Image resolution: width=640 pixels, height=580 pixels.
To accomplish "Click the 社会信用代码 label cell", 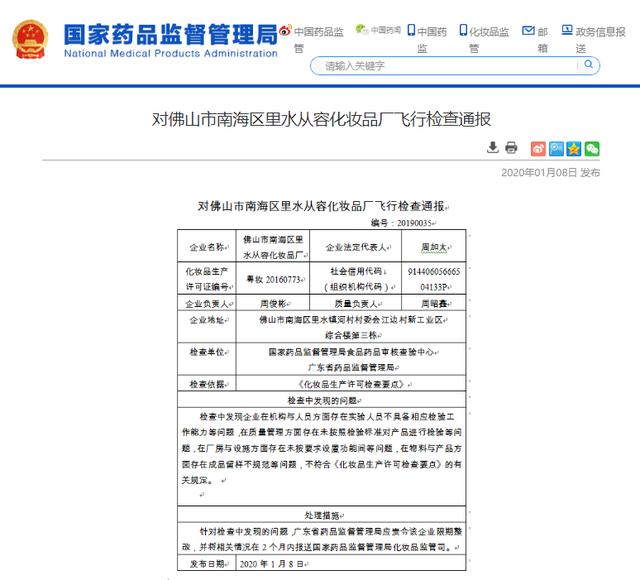I will (x=356, y=278).
